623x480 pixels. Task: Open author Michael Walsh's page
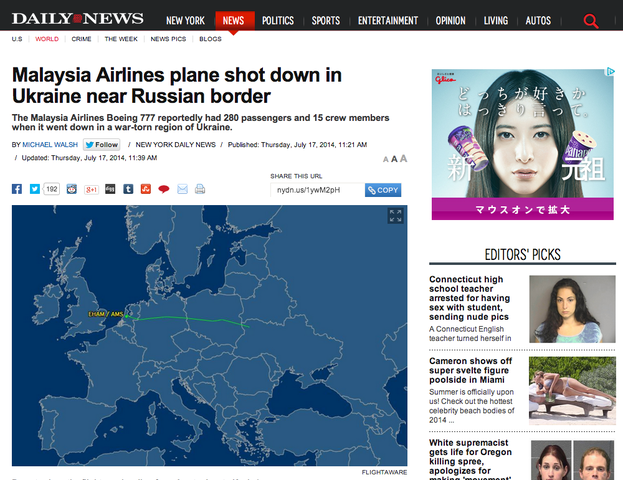click(x=50, y=145)
